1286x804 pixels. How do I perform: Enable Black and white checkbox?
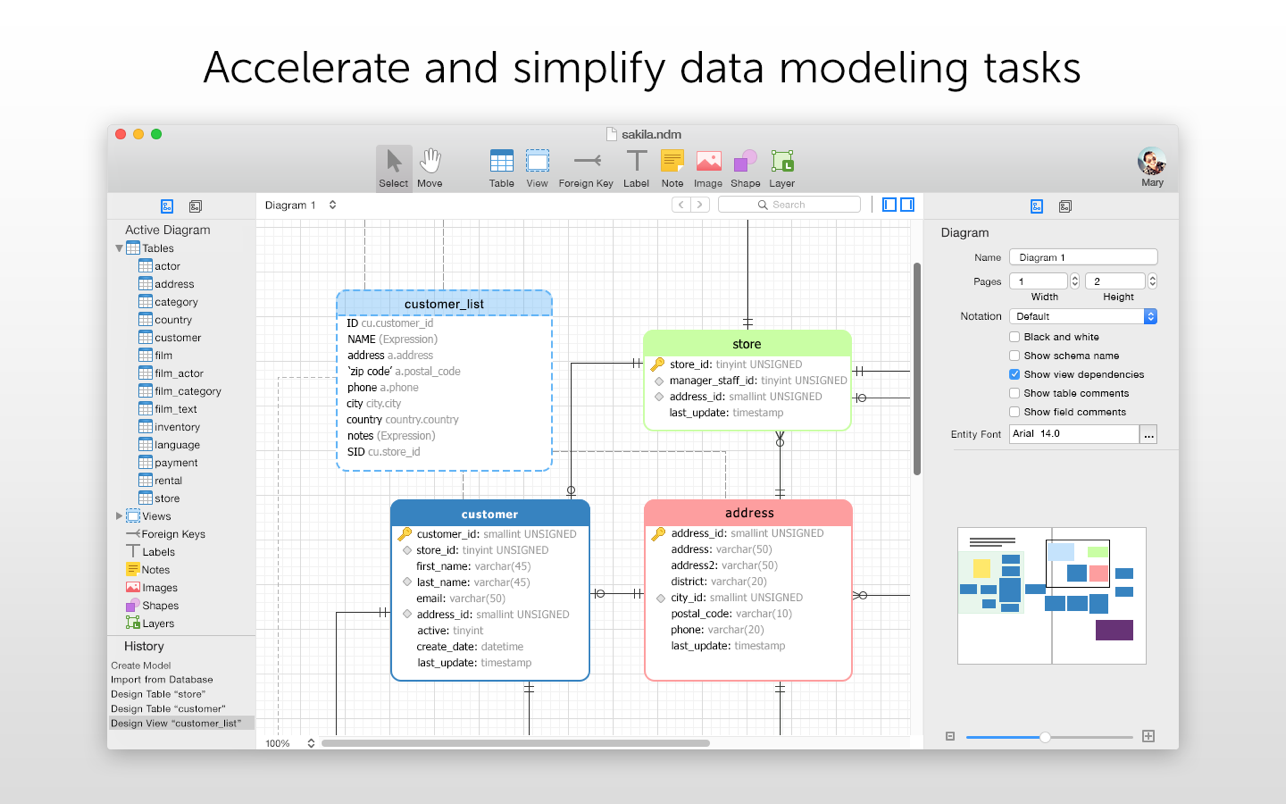(x=1014, y=337)
